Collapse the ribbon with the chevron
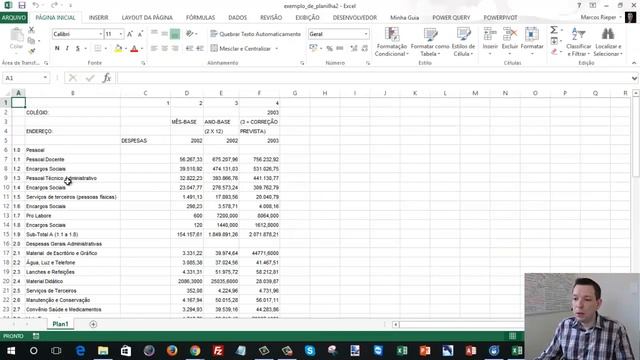This screenshot has width=640, height=360. (634, 63)
